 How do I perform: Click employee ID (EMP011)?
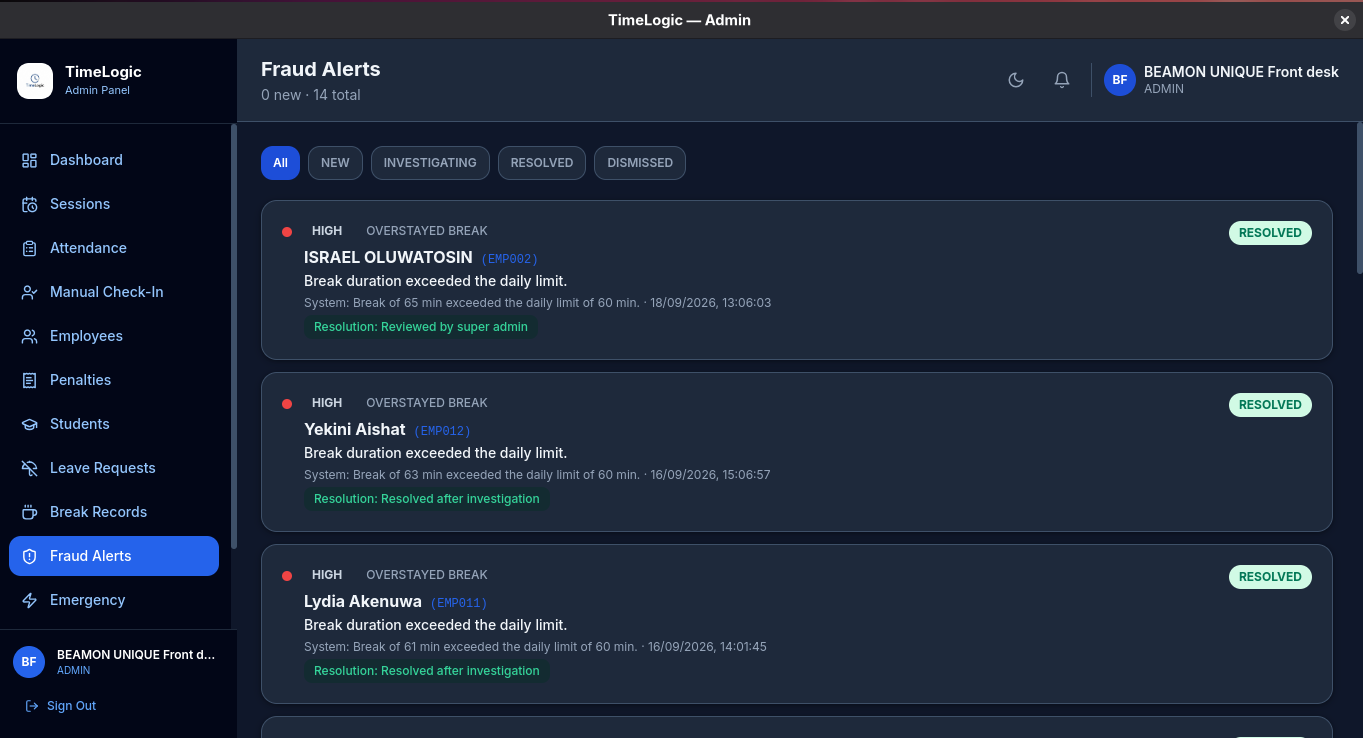point(458,603)
